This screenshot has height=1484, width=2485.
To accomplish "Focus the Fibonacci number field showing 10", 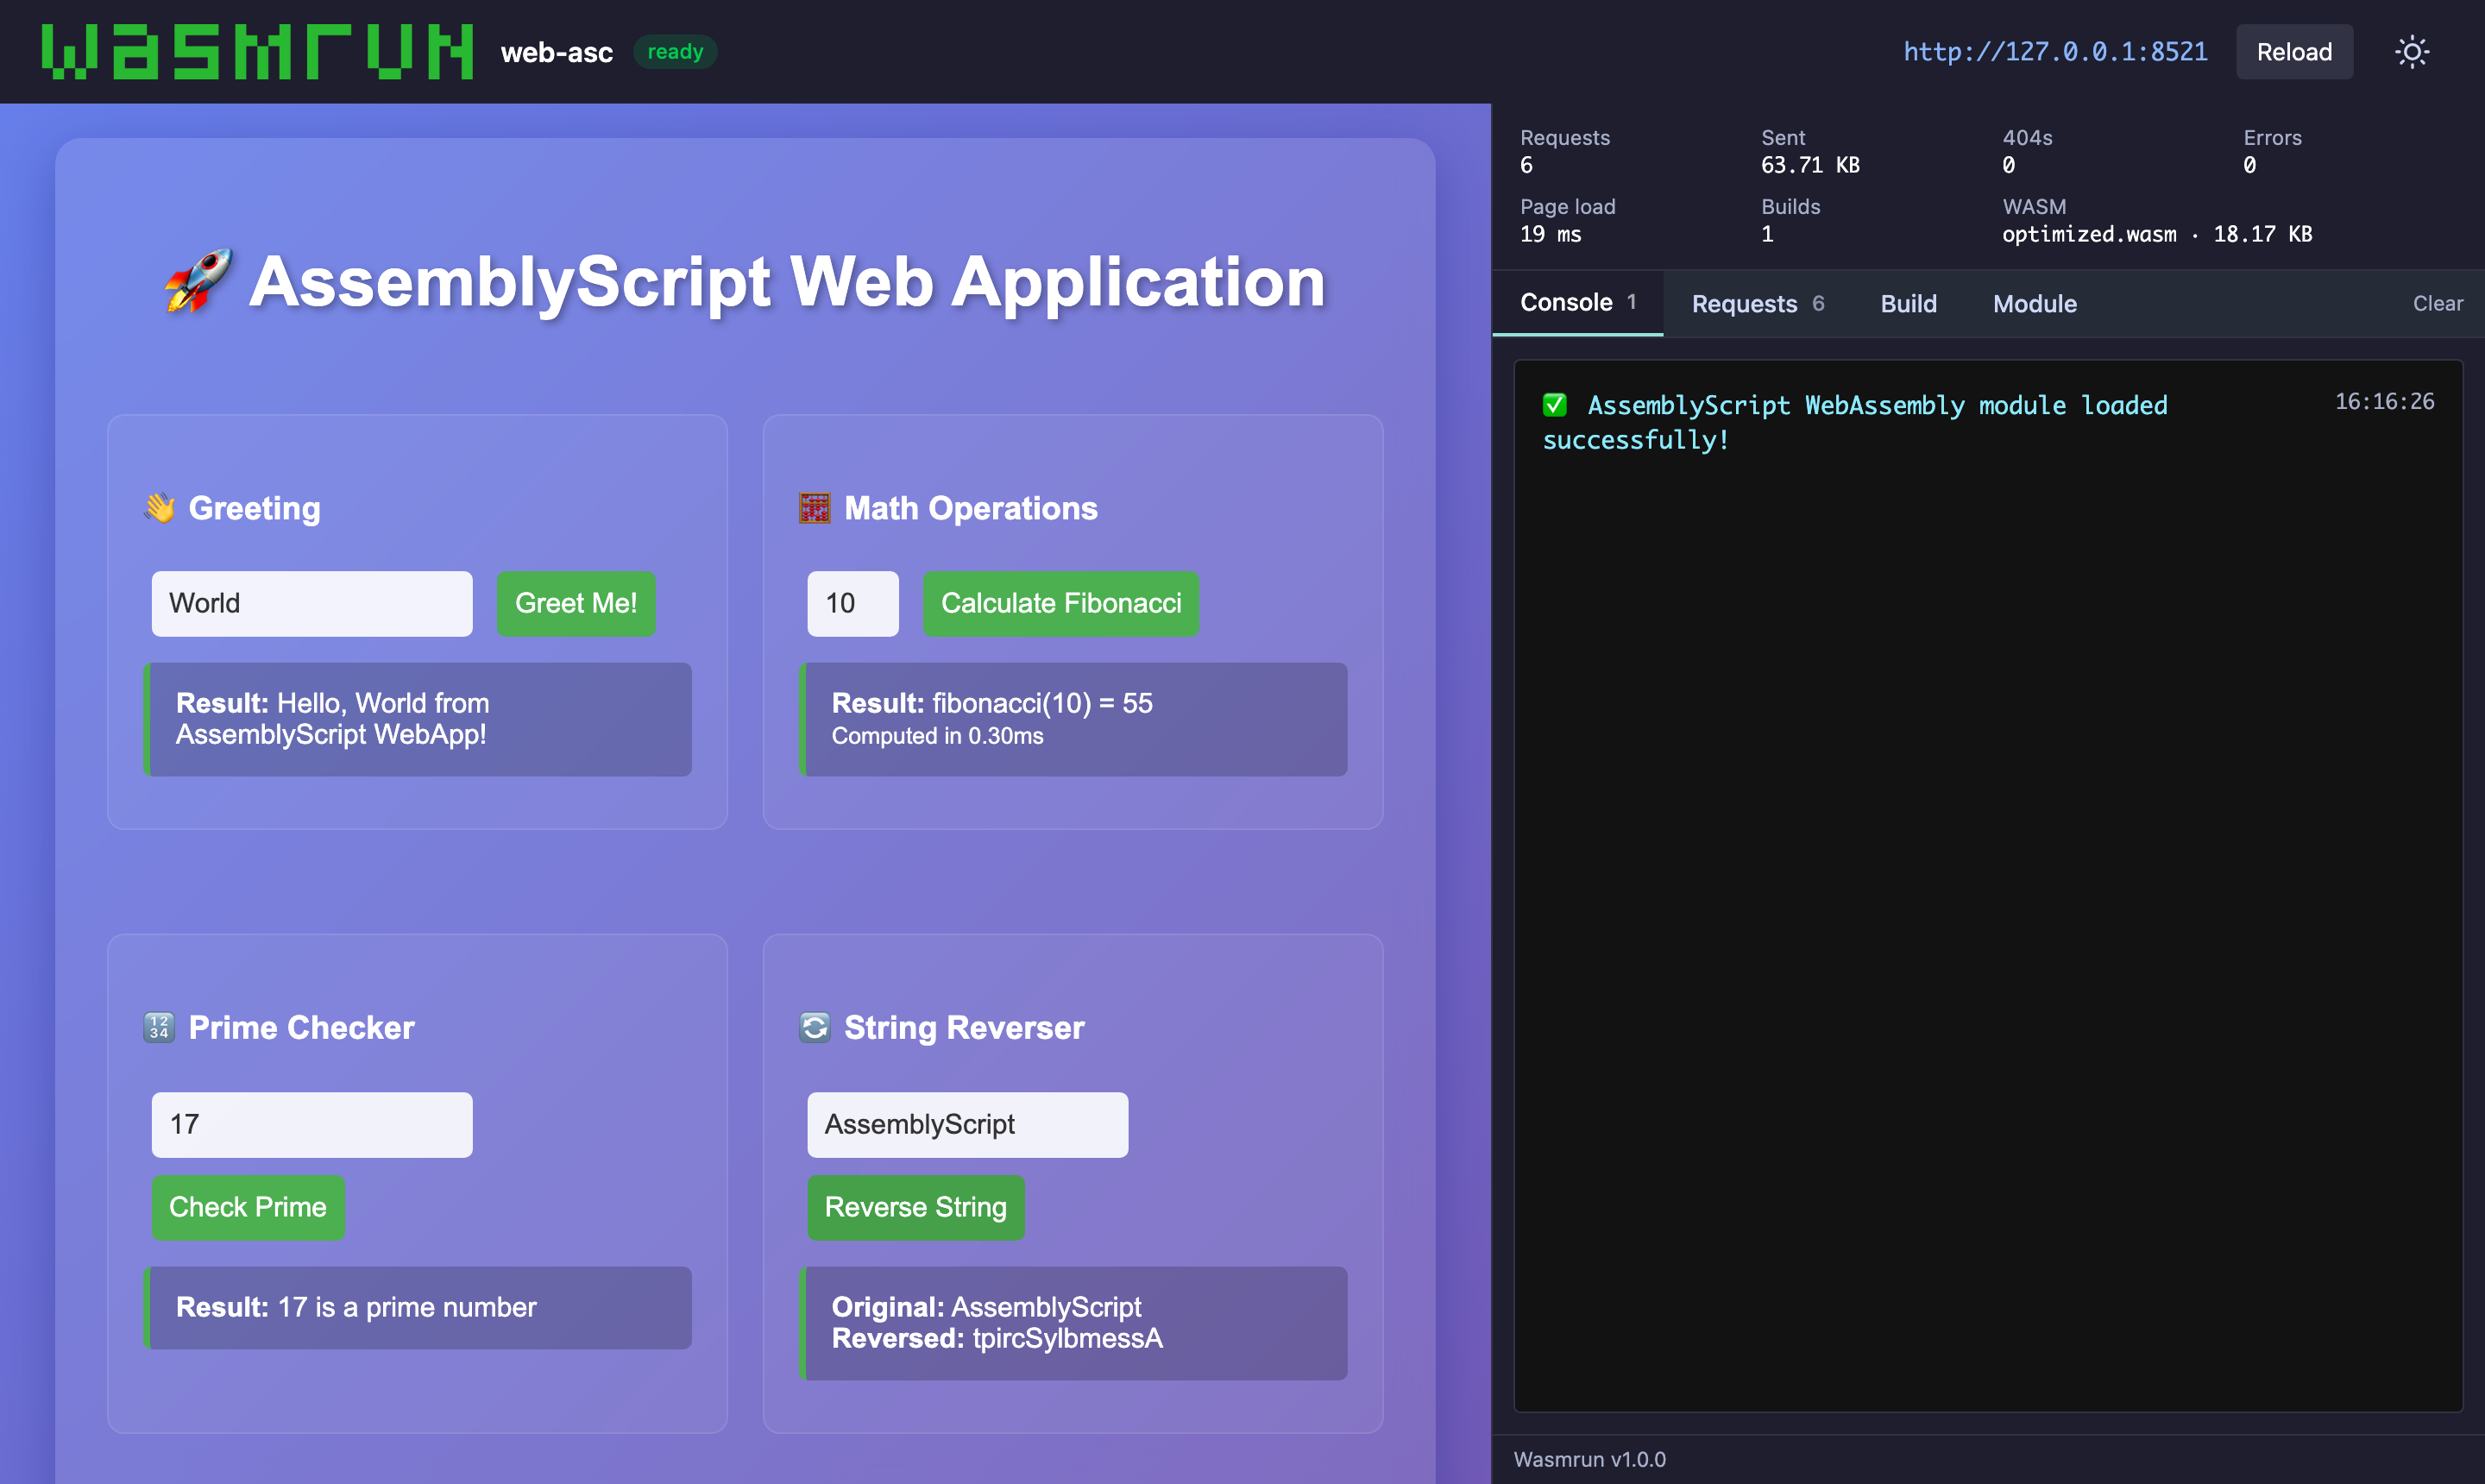I will click(x=852, y=603).
